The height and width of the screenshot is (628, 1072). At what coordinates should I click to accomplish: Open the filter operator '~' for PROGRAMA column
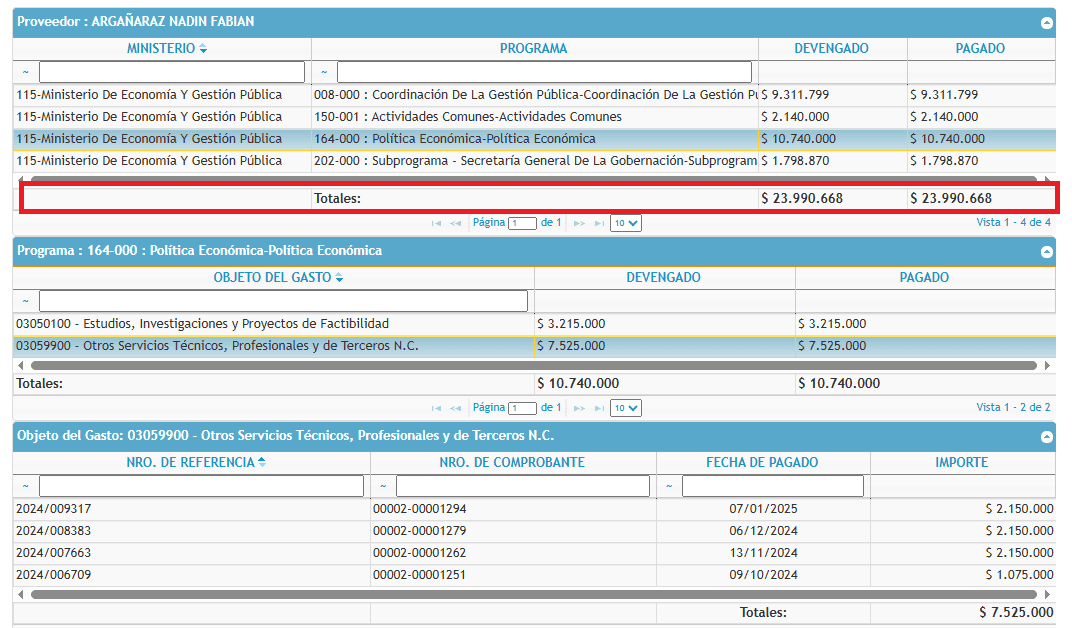click(324, 72)
